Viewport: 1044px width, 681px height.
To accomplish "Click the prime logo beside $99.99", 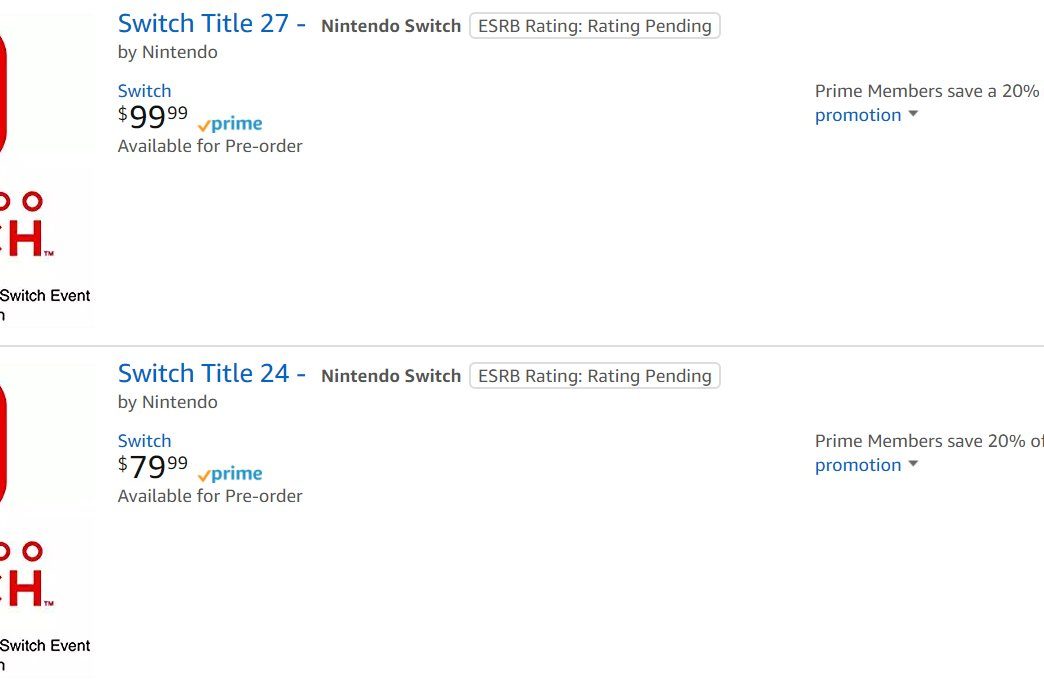I will (231, 125).
